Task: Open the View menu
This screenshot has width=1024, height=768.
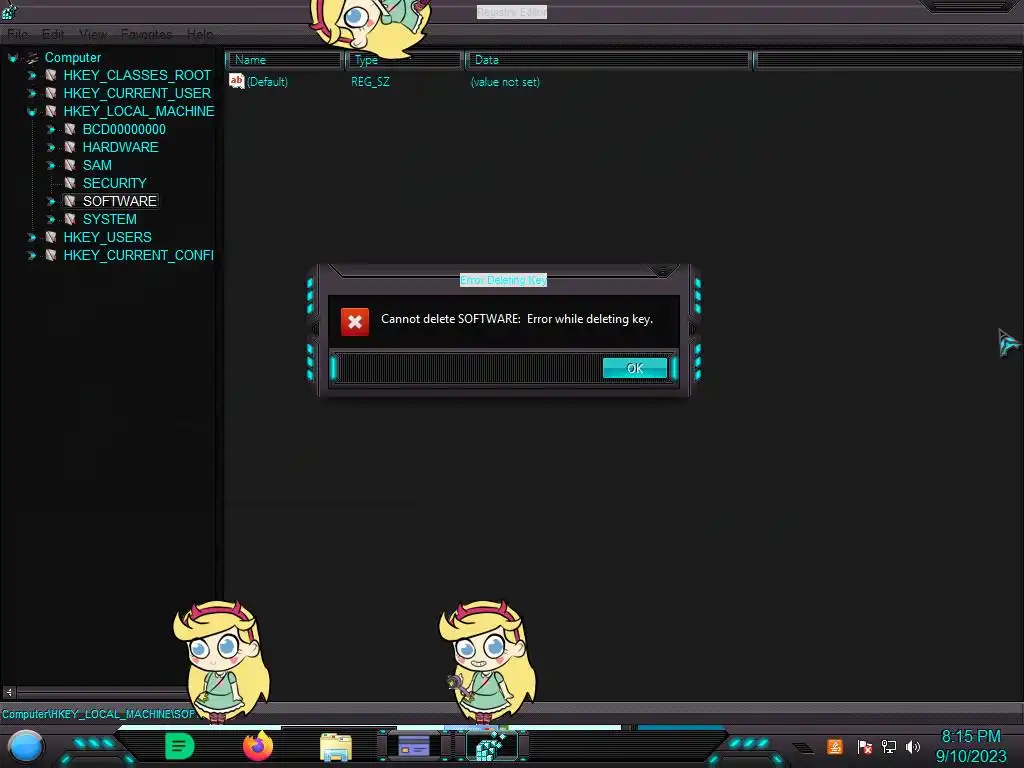Action: tap(93, 34)
